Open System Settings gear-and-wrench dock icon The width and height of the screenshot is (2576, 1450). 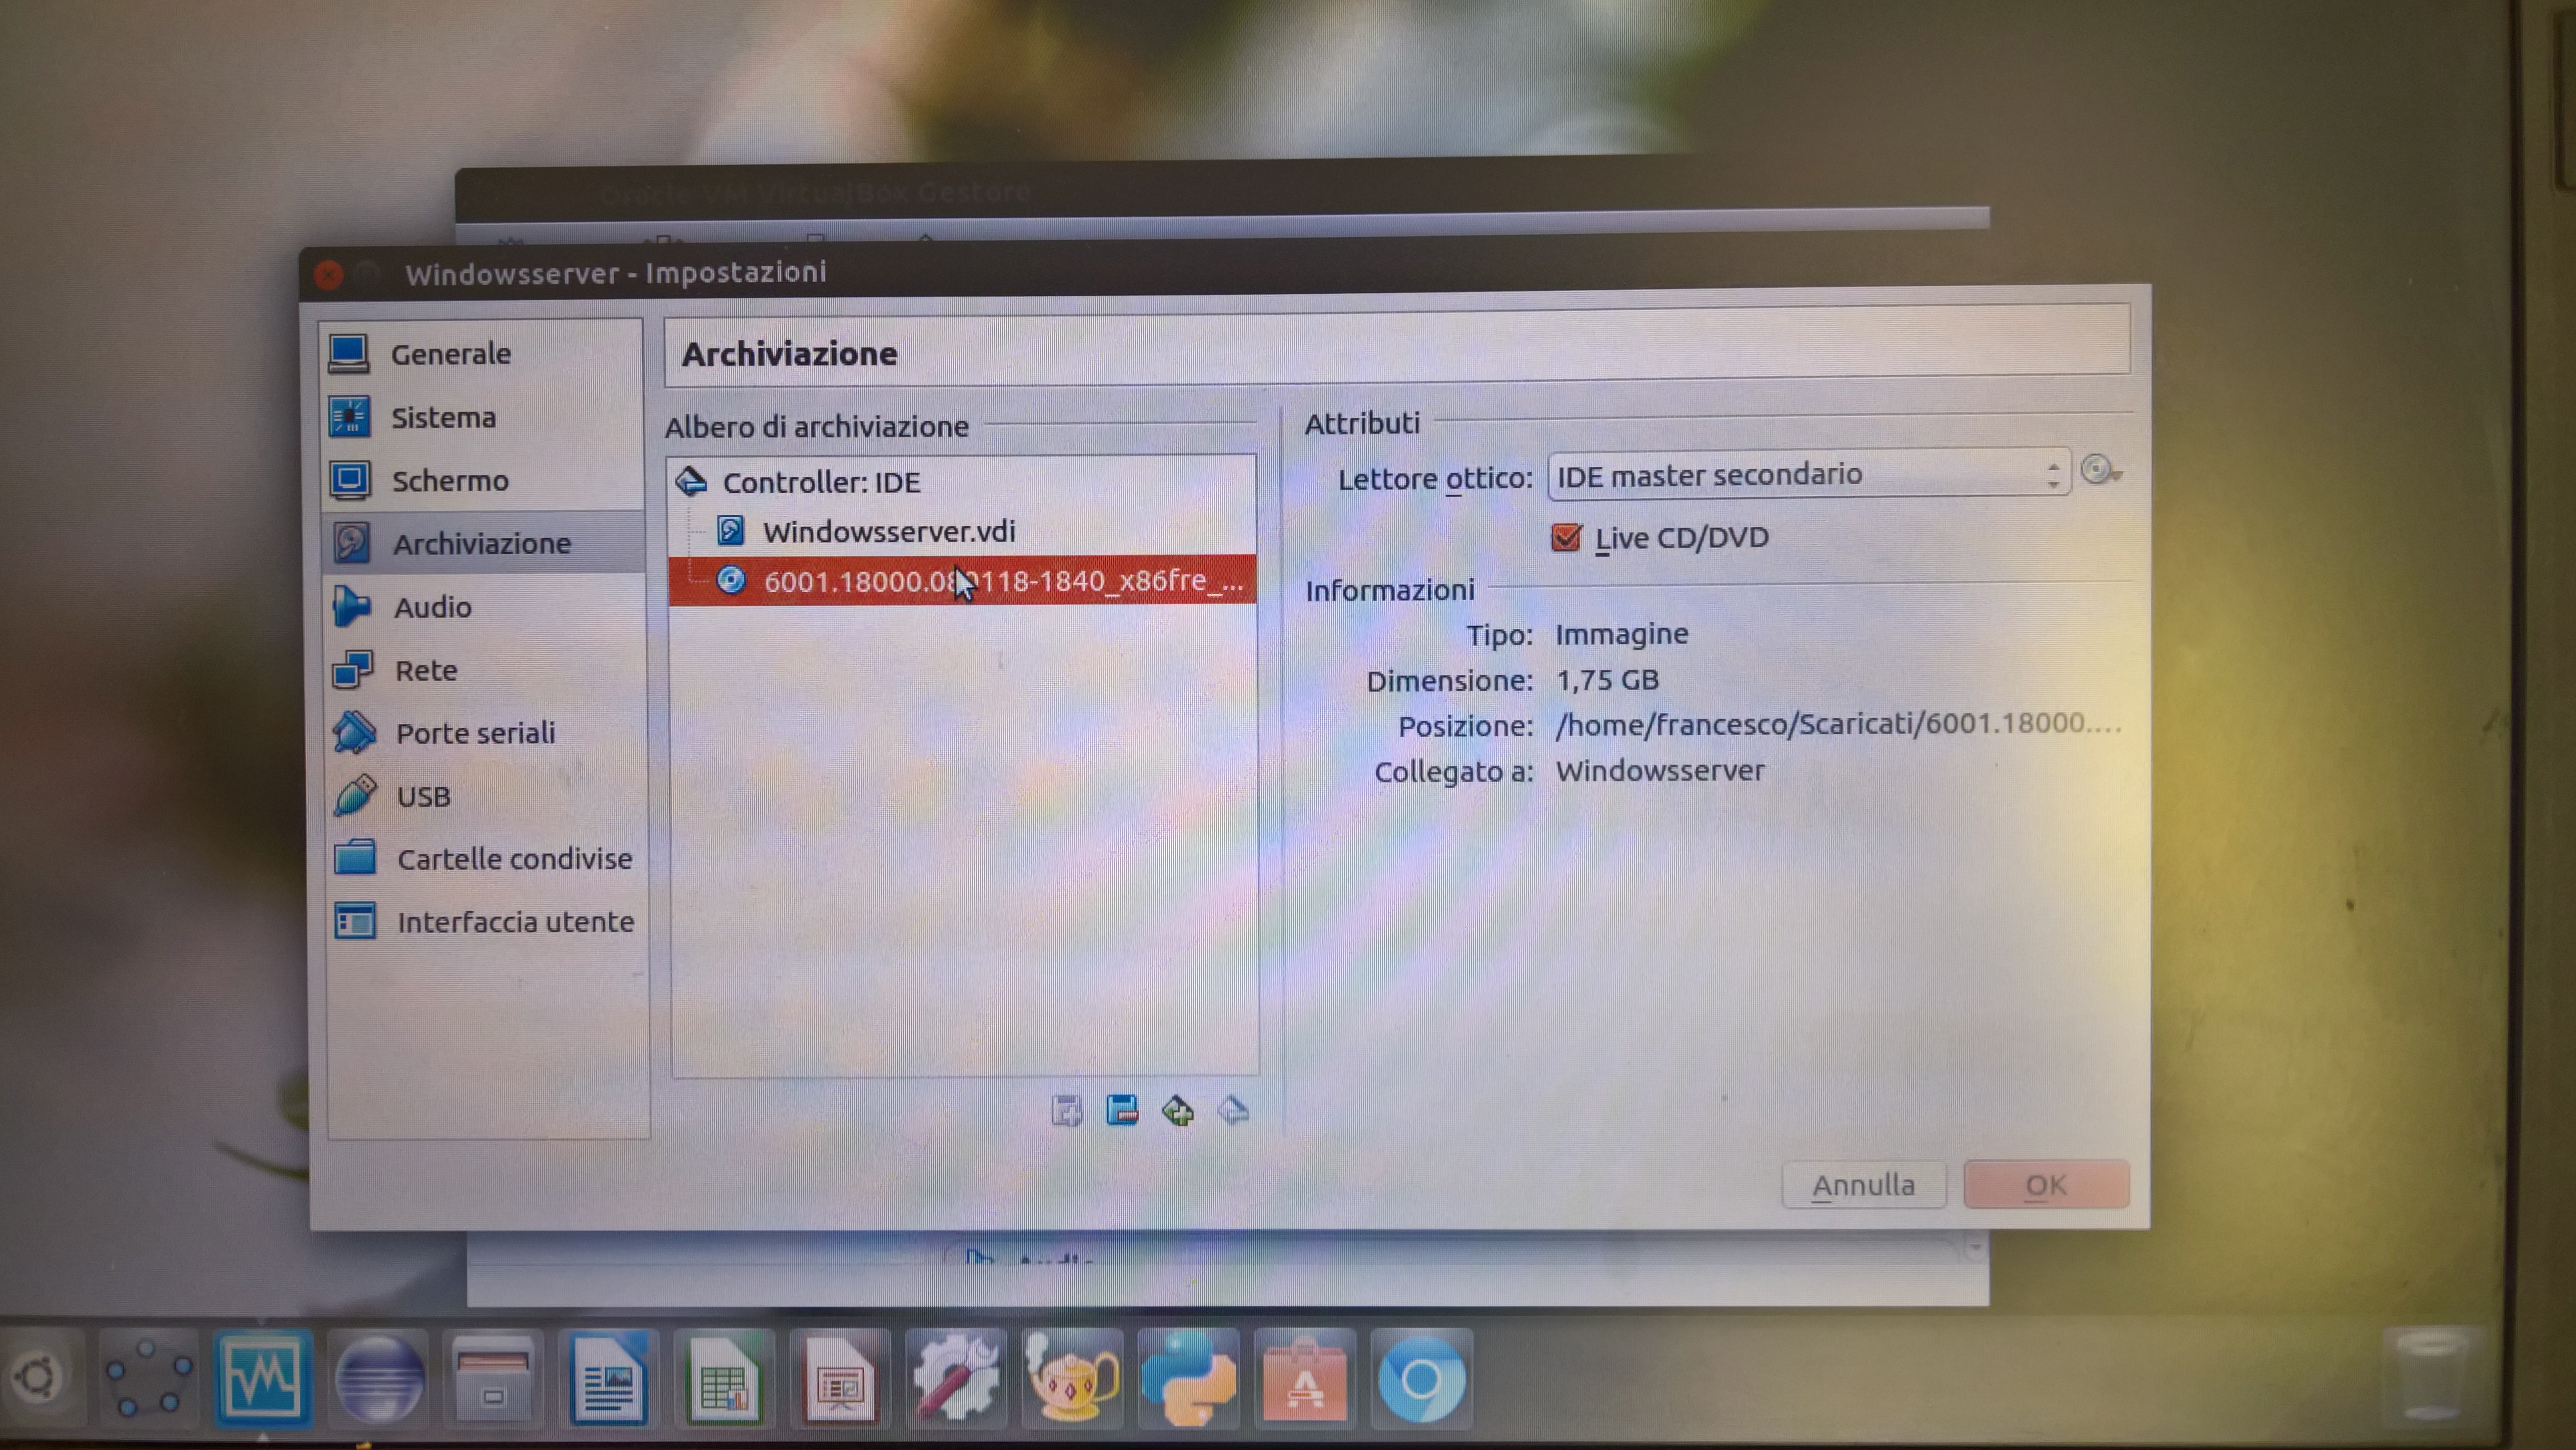tap(956, 1379)
